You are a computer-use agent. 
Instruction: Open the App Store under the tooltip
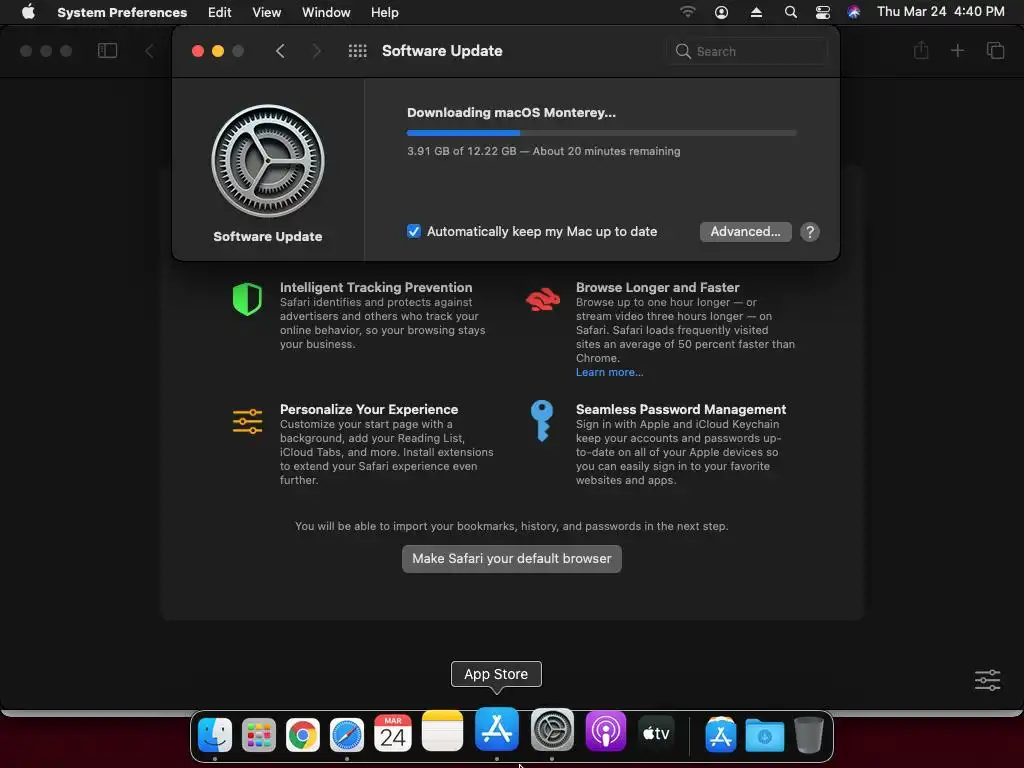(496, 729)
